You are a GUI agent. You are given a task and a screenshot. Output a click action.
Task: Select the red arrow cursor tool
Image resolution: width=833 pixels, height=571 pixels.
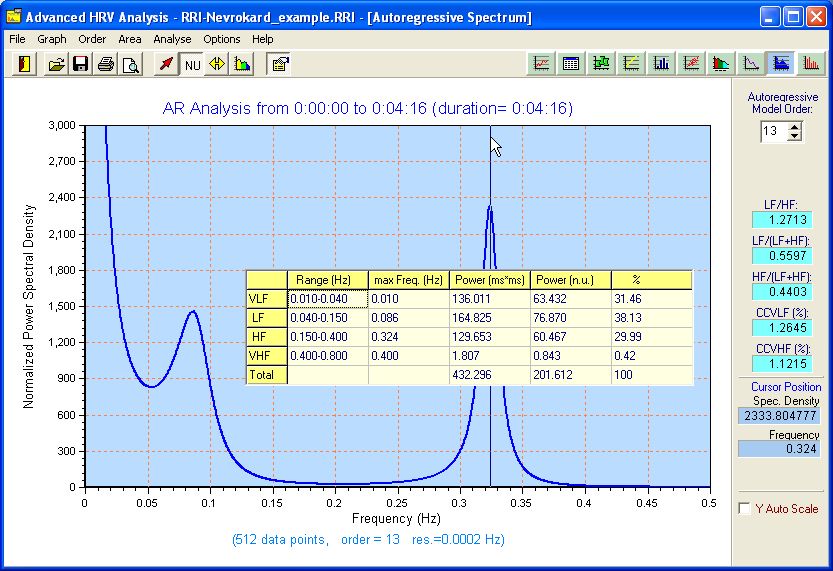tap(167, 64)
